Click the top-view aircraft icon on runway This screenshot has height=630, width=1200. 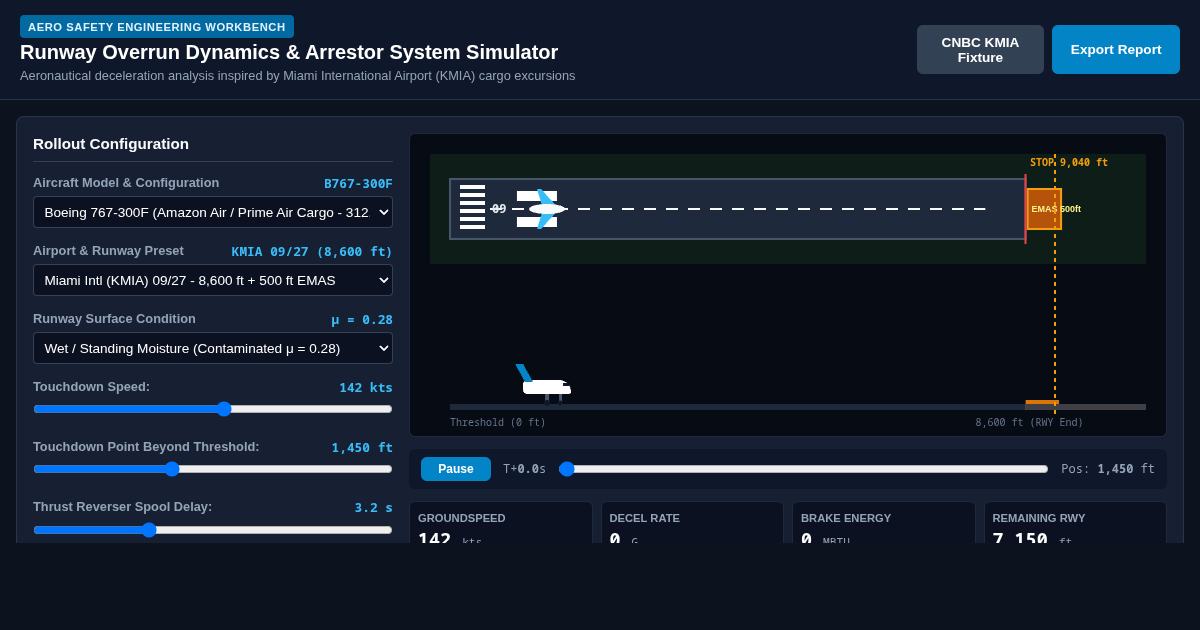pos(546,209)
